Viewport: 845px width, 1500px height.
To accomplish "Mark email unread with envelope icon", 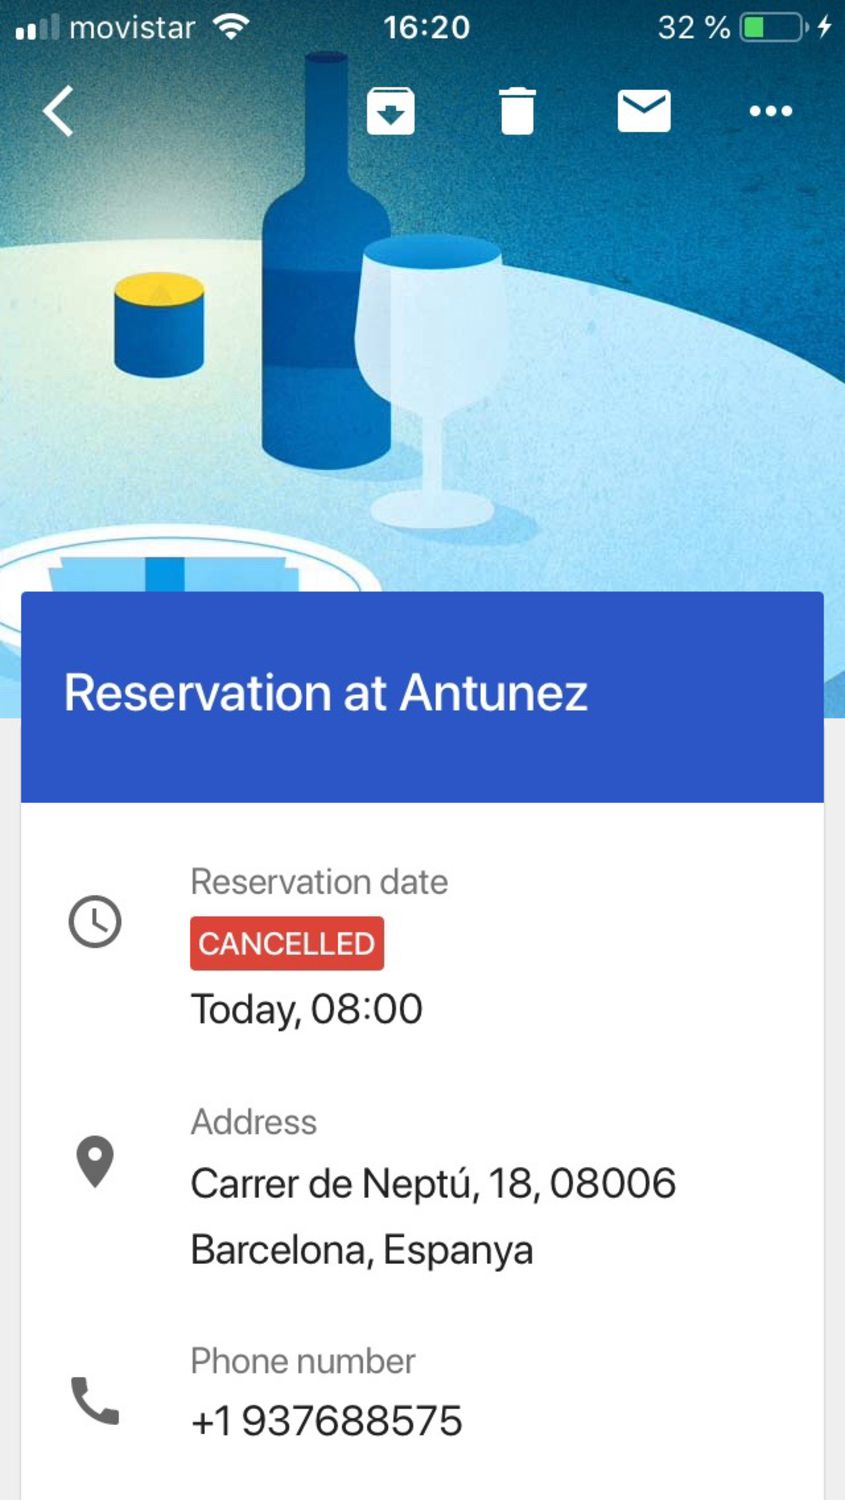I will 644,110.
